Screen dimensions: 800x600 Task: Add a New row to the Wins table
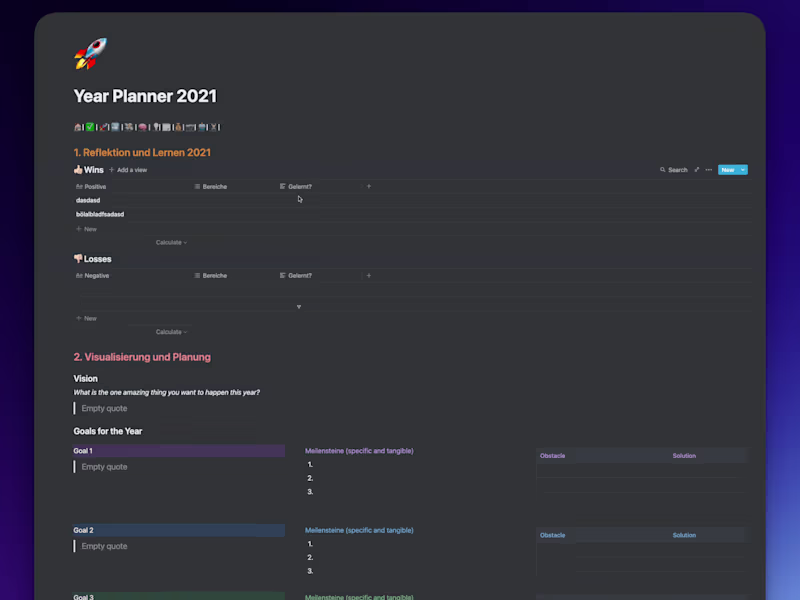pyautogui.click(x=87, y=229)
